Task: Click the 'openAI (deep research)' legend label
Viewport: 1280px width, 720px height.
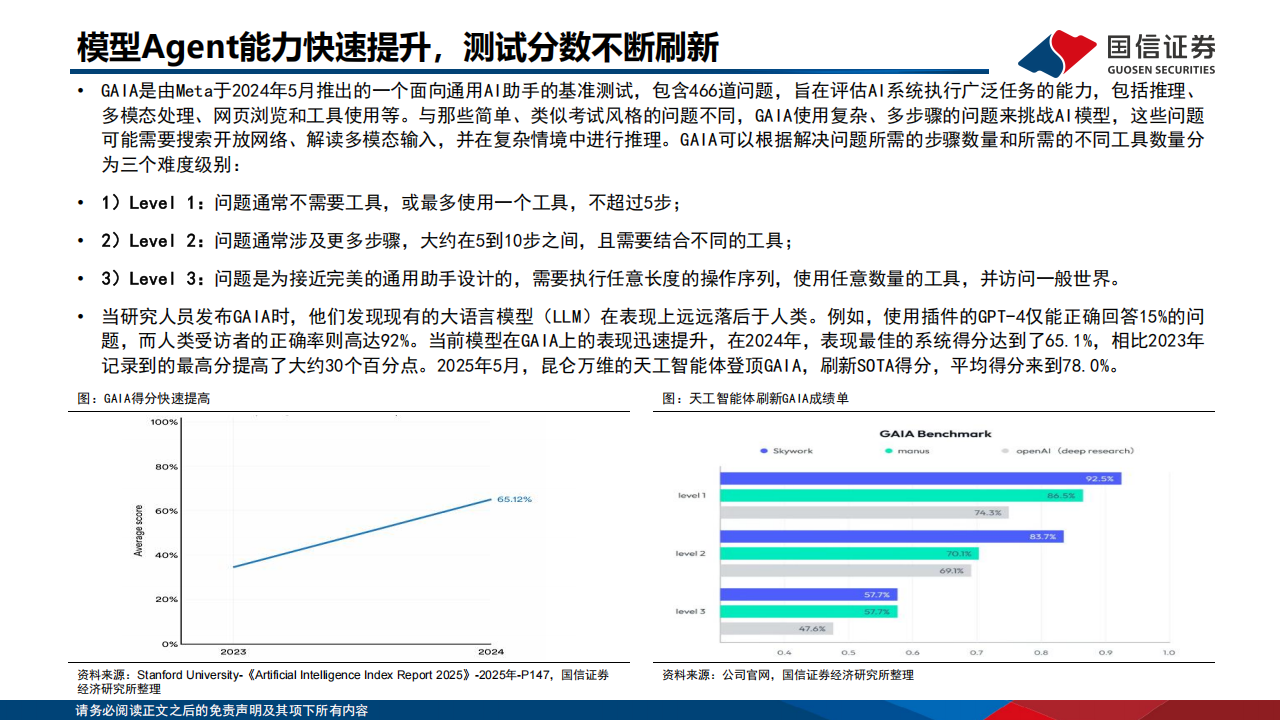Action: pos(1075,451)
